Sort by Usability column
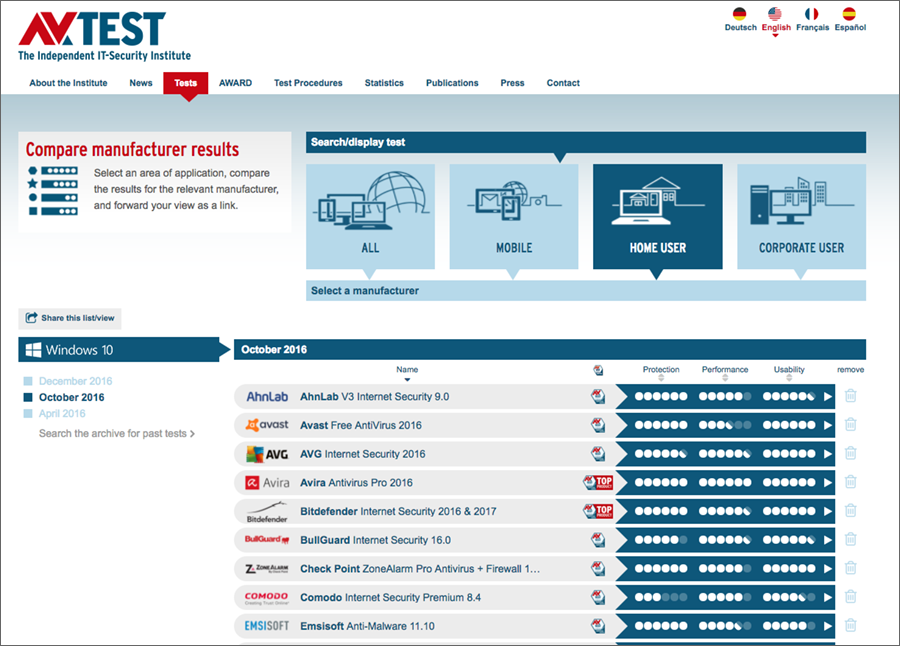This screenshot has height=646, width=900. [x=789, y=372]
